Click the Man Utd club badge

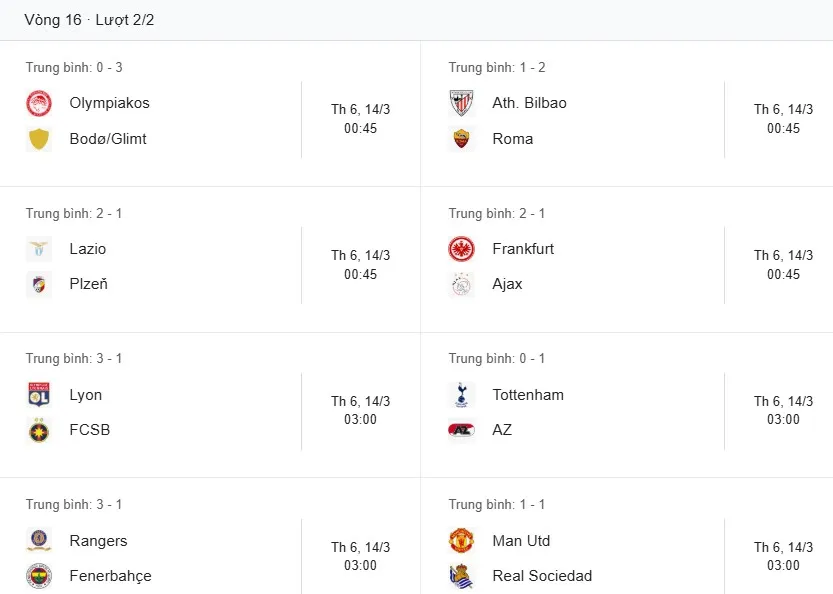coord(461,541)
